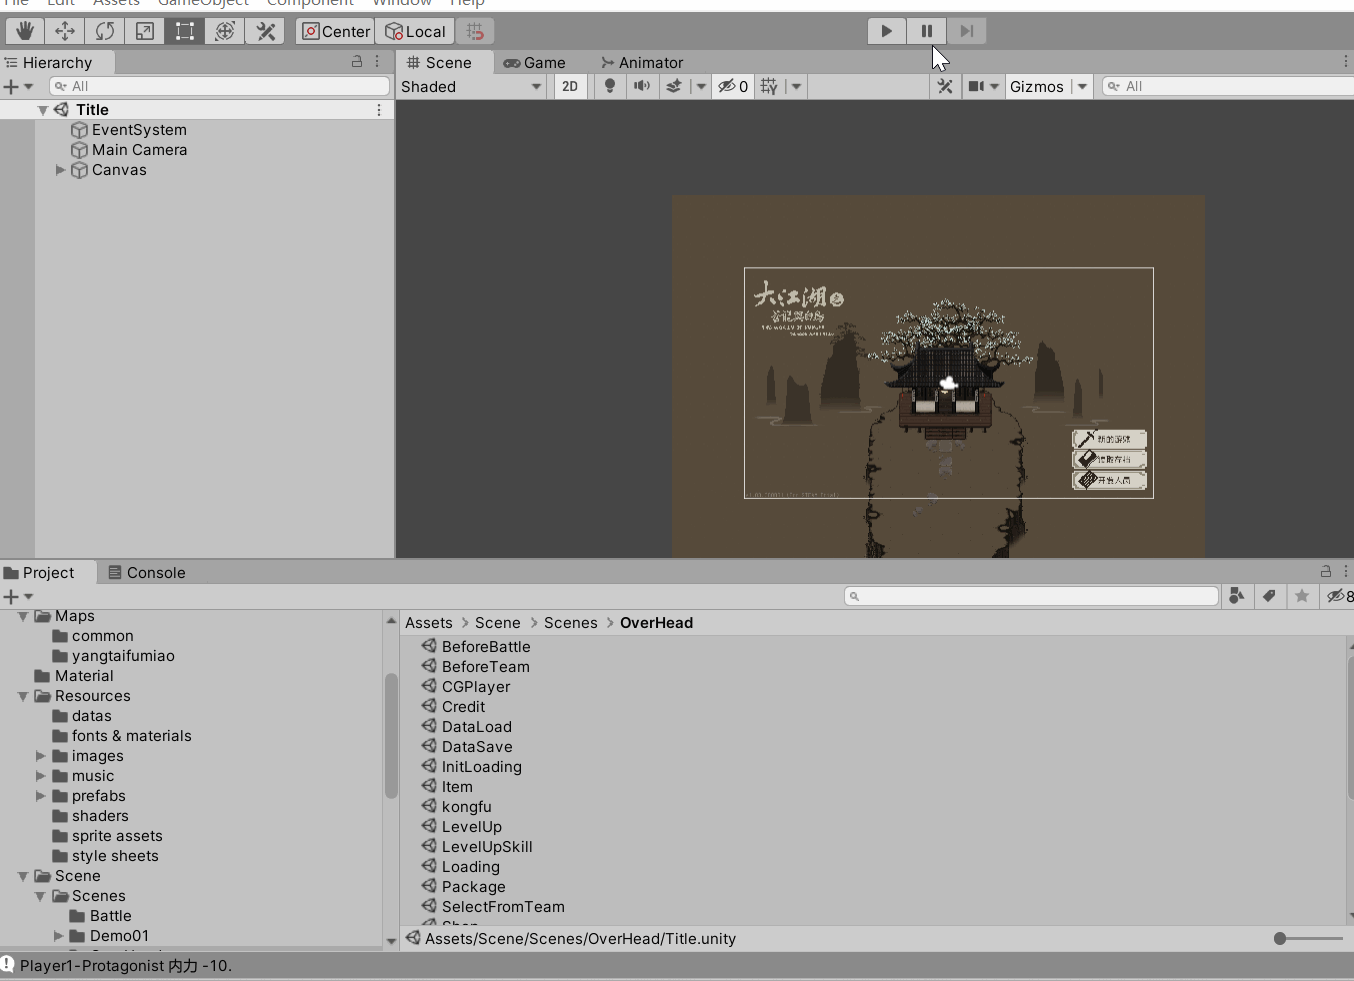
Task: Expand the prefabs folder
Action: coord(41,796)
